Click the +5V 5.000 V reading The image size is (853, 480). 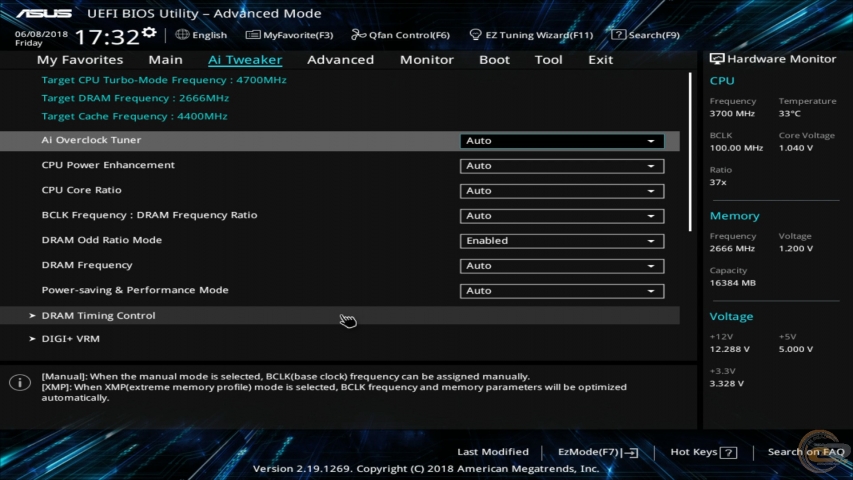(796, 349)
